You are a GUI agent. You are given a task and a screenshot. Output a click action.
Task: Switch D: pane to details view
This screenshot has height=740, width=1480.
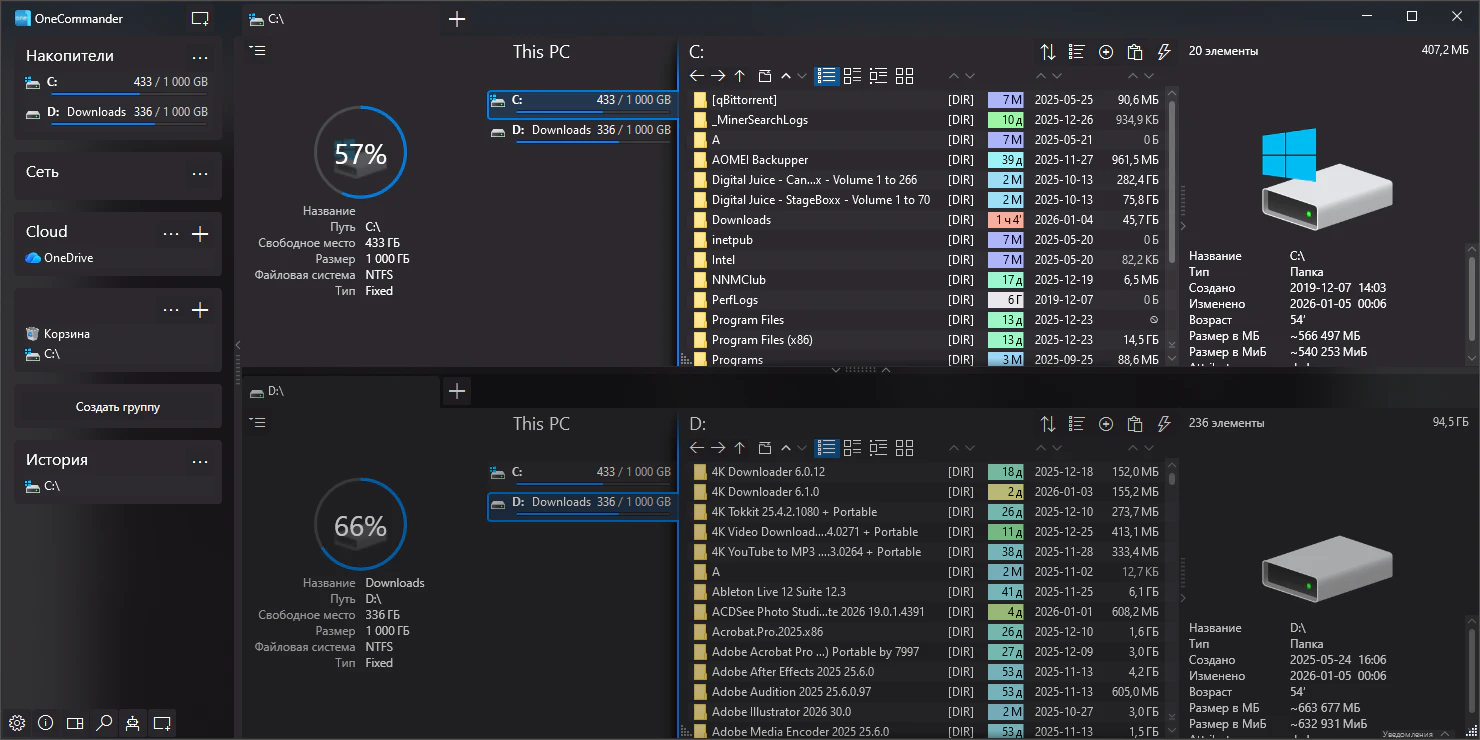(x=853, y=448)
